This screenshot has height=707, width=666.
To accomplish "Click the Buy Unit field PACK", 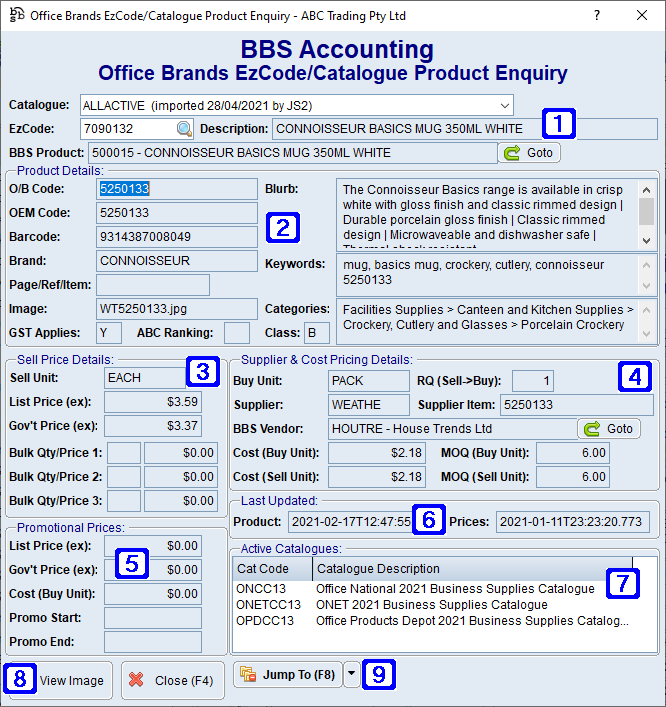I will click(x=369, y=381).
